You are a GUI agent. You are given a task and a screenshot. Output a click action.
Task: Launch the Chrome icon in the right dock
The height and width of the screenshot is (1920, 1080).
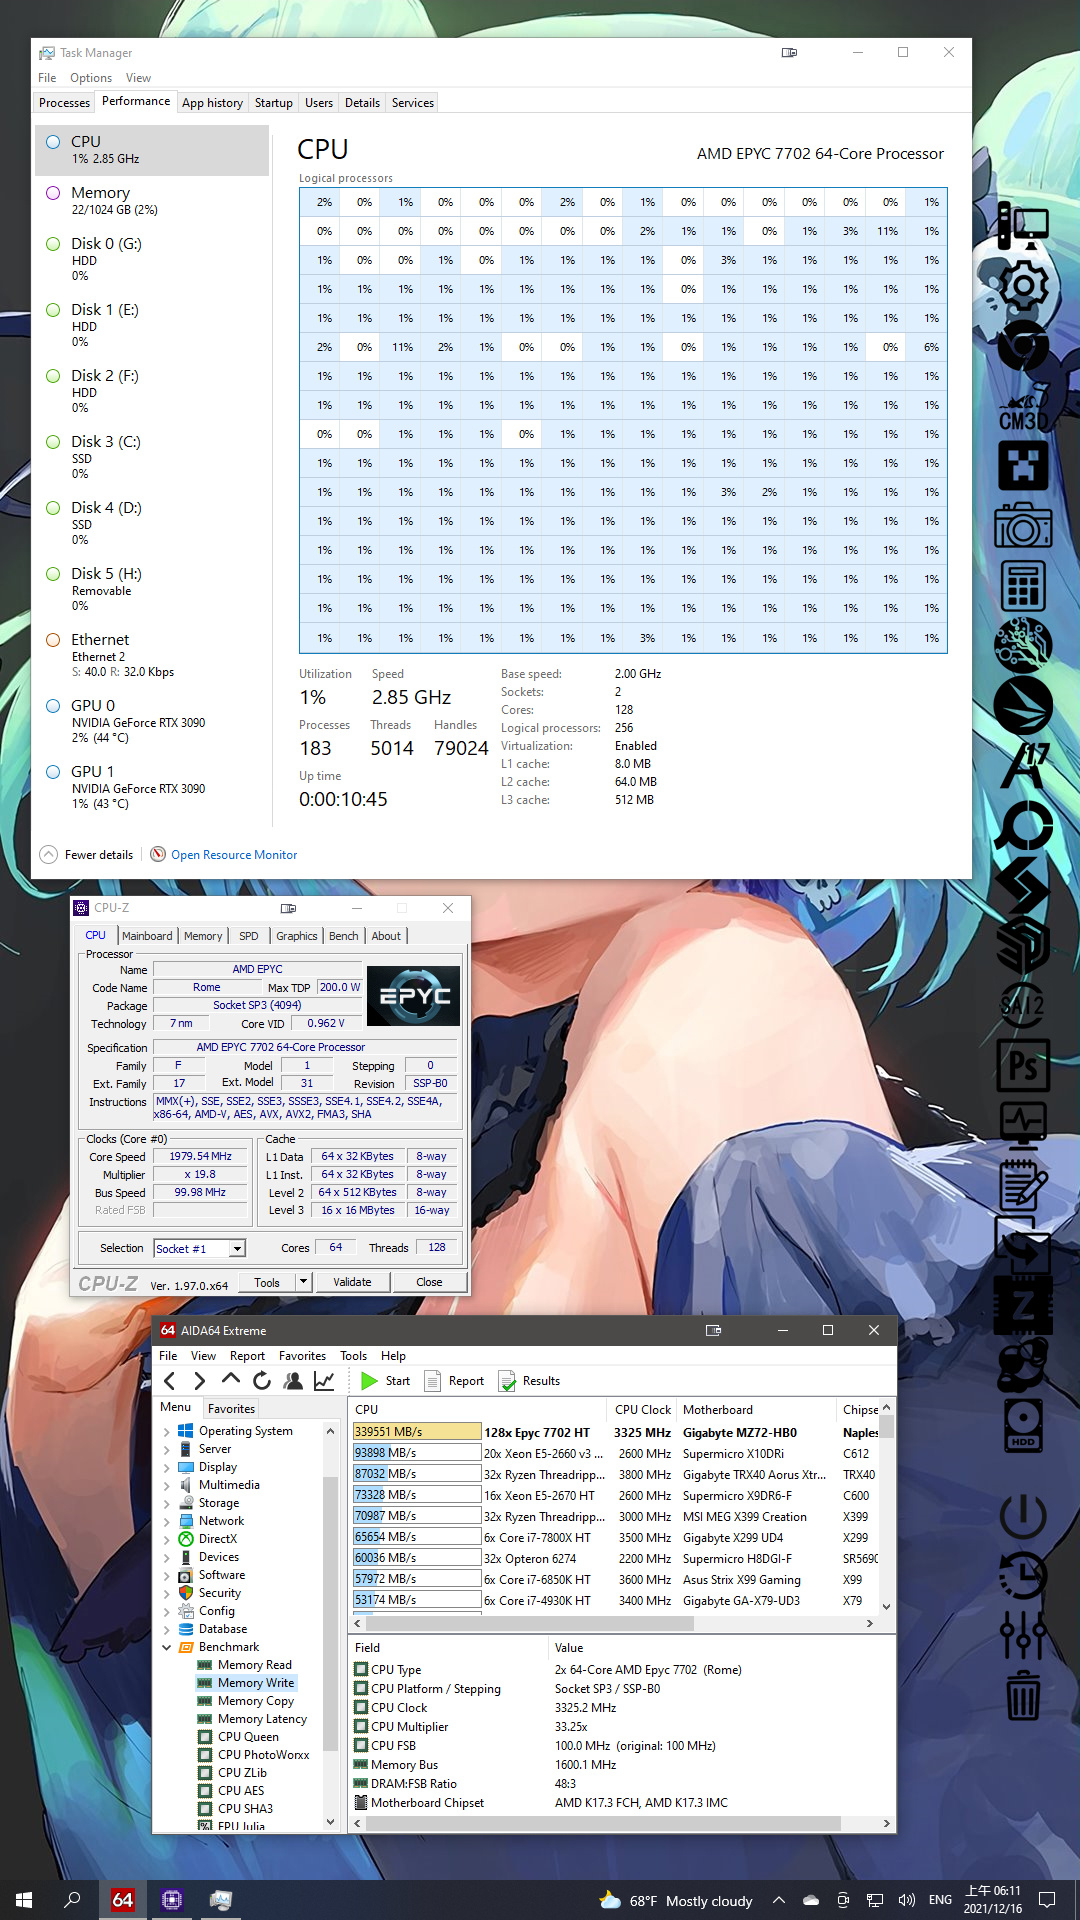tap(1023, 346)
